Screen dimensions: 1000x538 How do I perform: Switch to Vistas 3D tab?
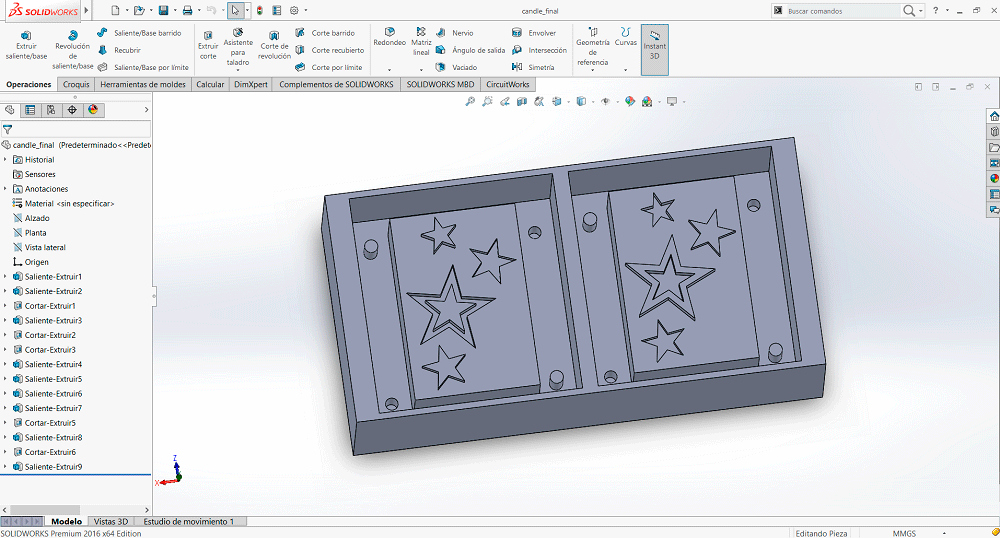pyautogui.click(x=111, y=521)
